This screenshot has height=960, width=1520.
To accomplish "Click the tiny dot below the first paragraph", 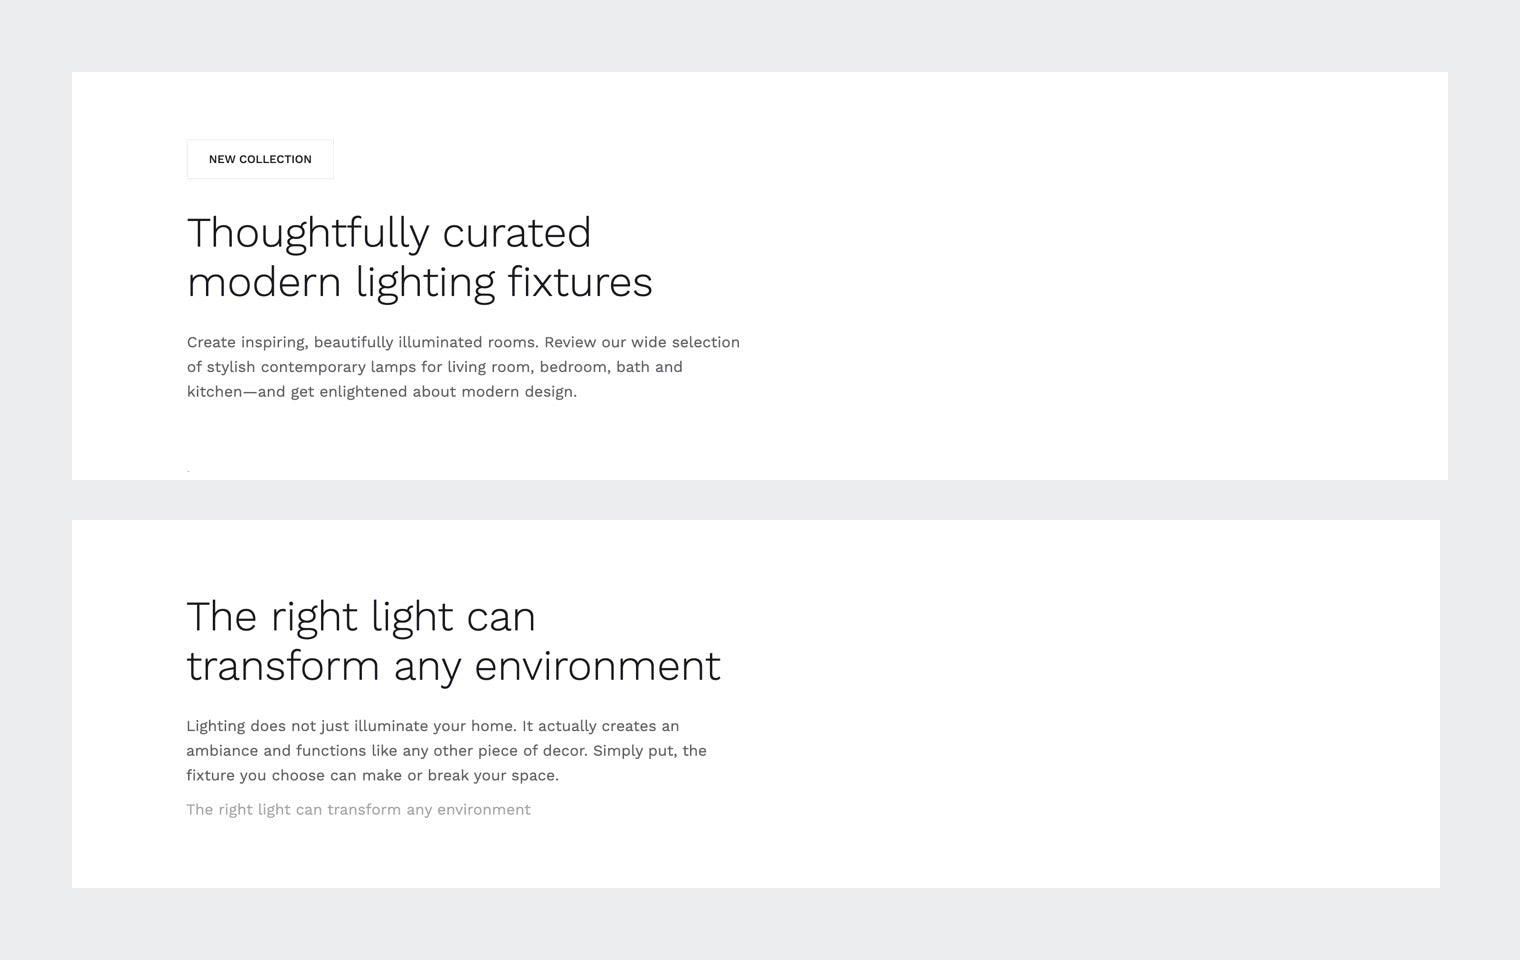I will point(188,470).
